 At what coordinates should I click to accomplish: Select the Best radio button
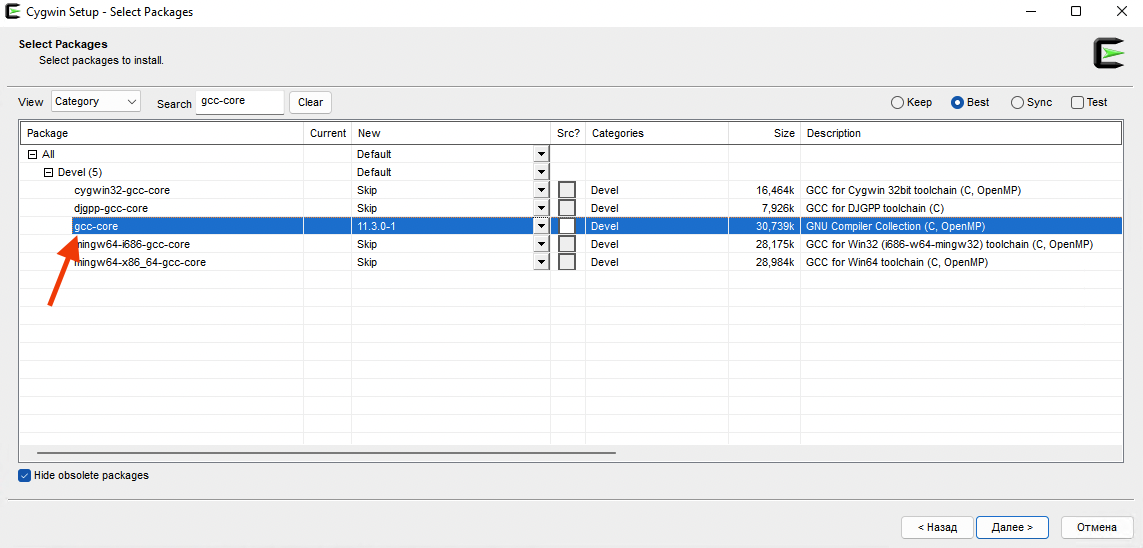pyautogui.click(x=957, y=102)
